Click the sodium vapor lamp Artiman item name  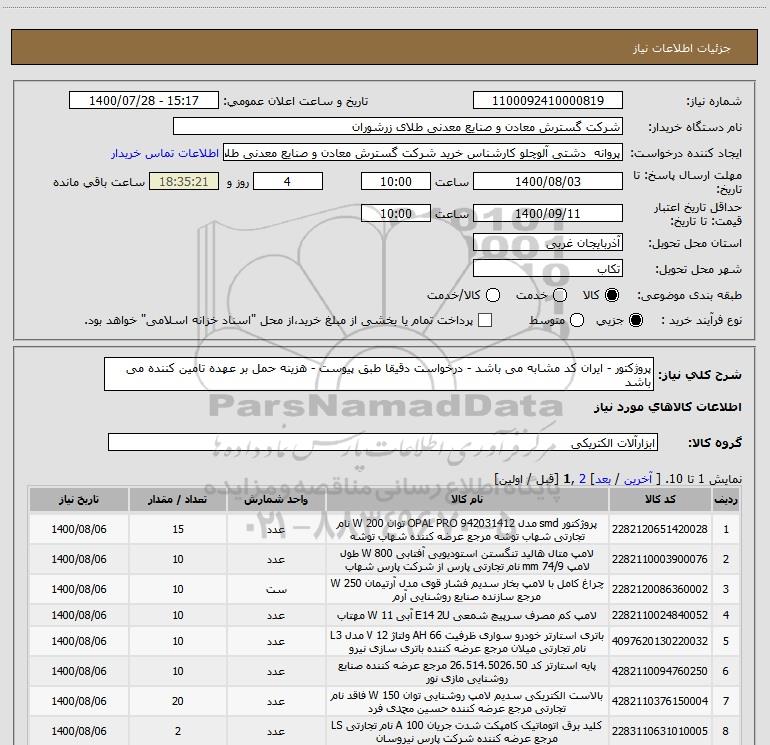[467, 590]
